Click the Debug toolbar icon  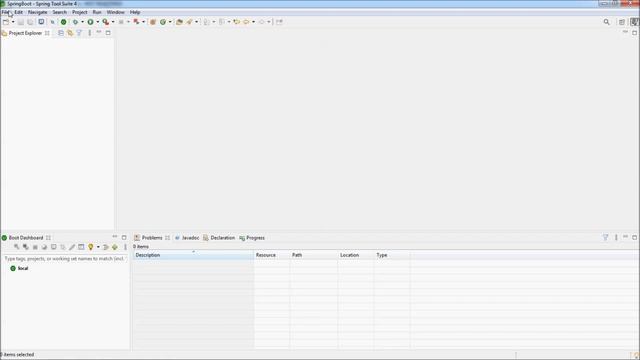(76, 22)
